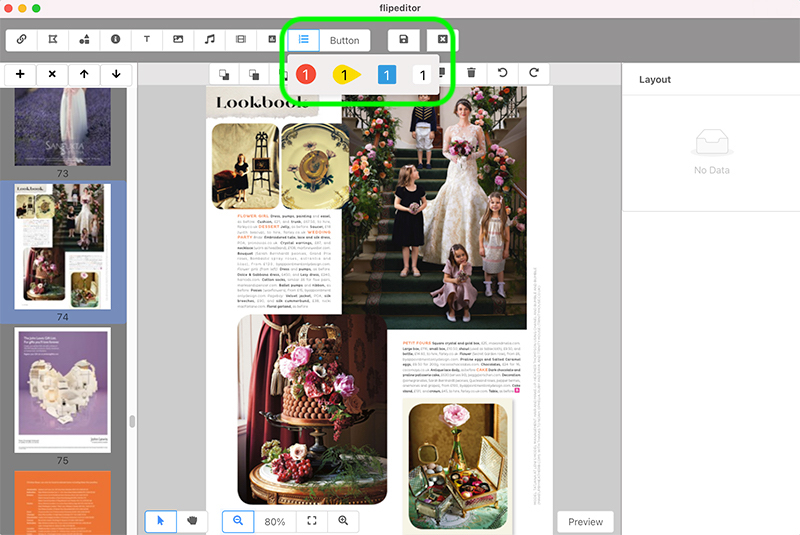The width and height of the screenshot is (800, 535).
Task: Open page 73 thumbnail
Action: tap(62, 126)
